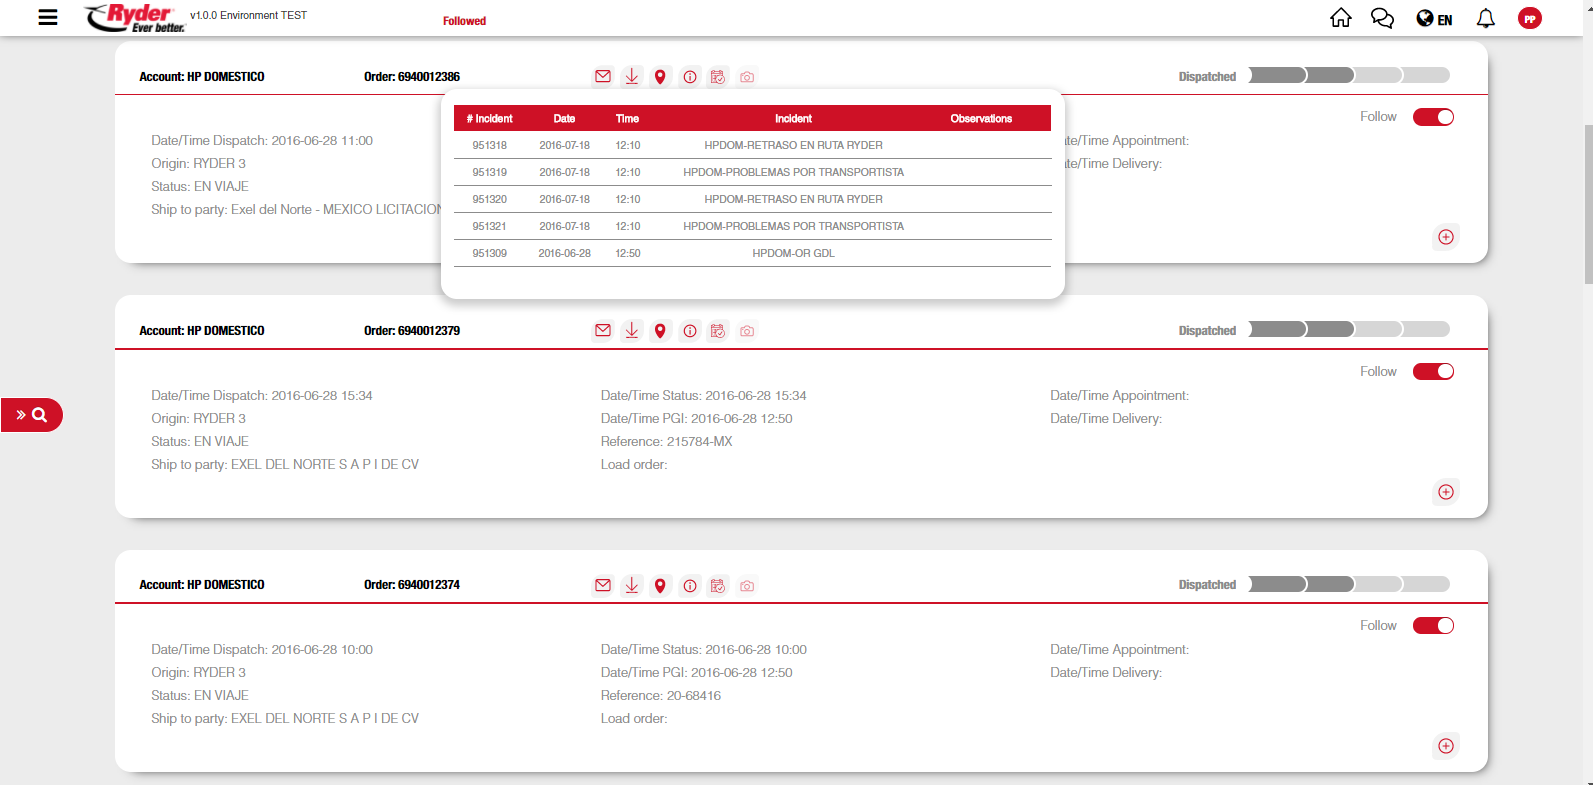Click download icon for order 6940012379

tap(631, 331)
